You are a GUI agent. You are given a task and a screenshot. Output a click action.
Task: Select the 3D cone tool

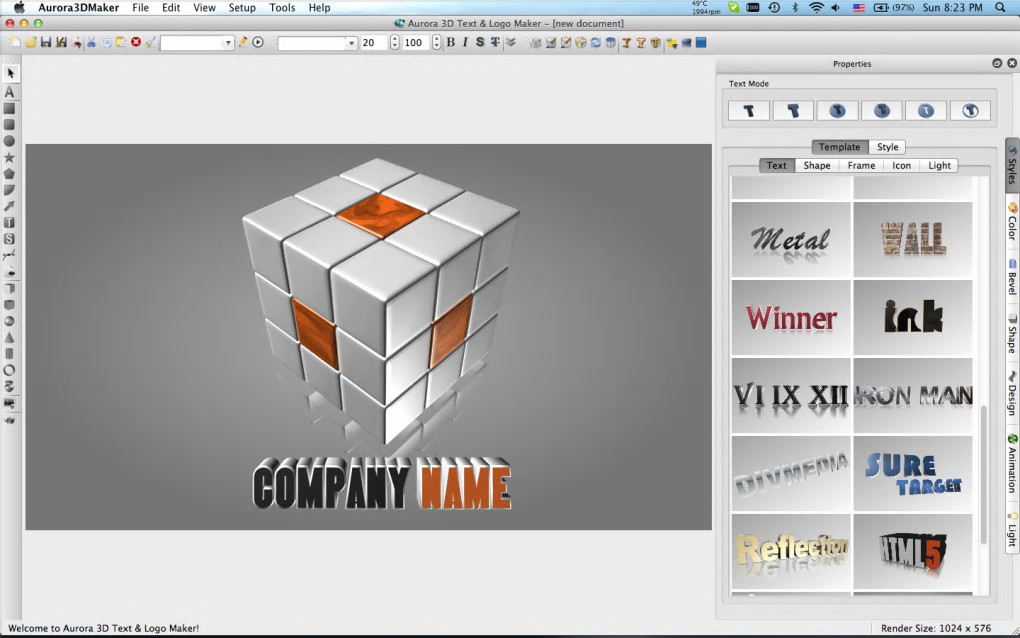[10, 338]
